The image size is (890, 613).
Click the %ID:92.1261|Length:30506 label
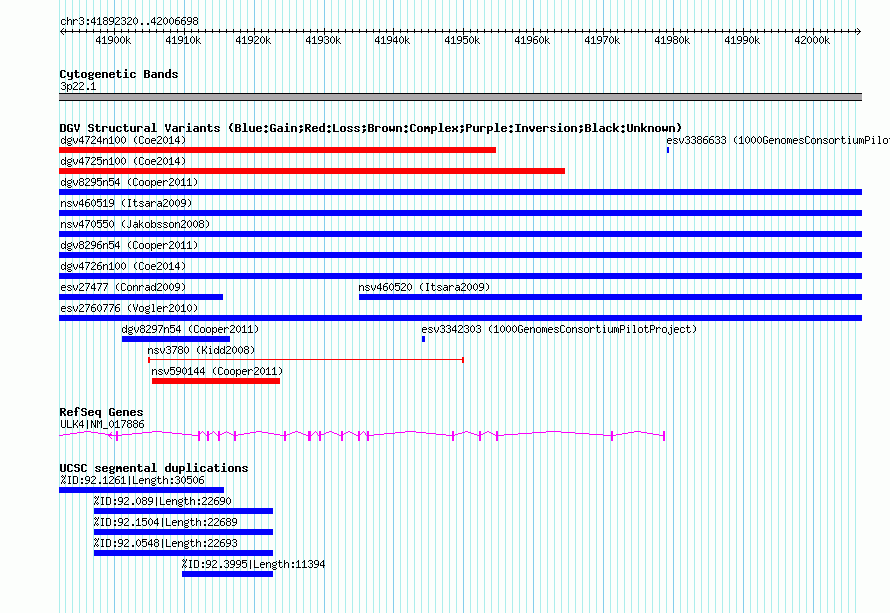point(132,480)
